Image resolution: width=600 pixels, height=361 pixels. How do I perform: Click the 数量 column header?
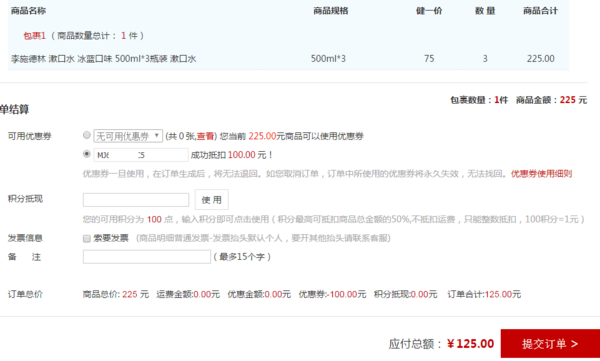485,11
